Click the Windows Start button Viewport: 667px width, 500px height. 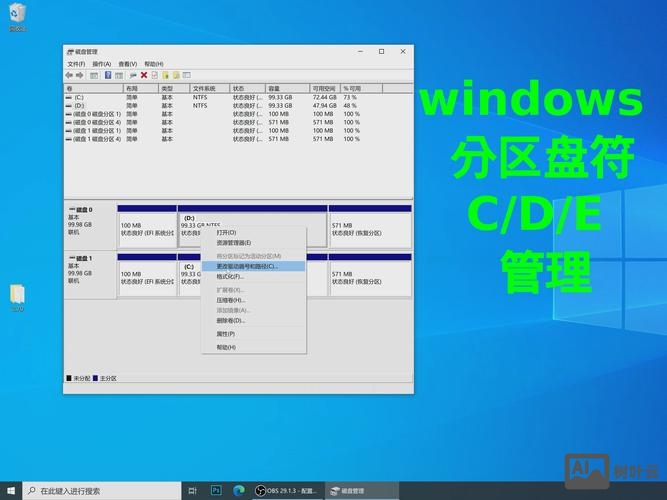coord(10,491)
